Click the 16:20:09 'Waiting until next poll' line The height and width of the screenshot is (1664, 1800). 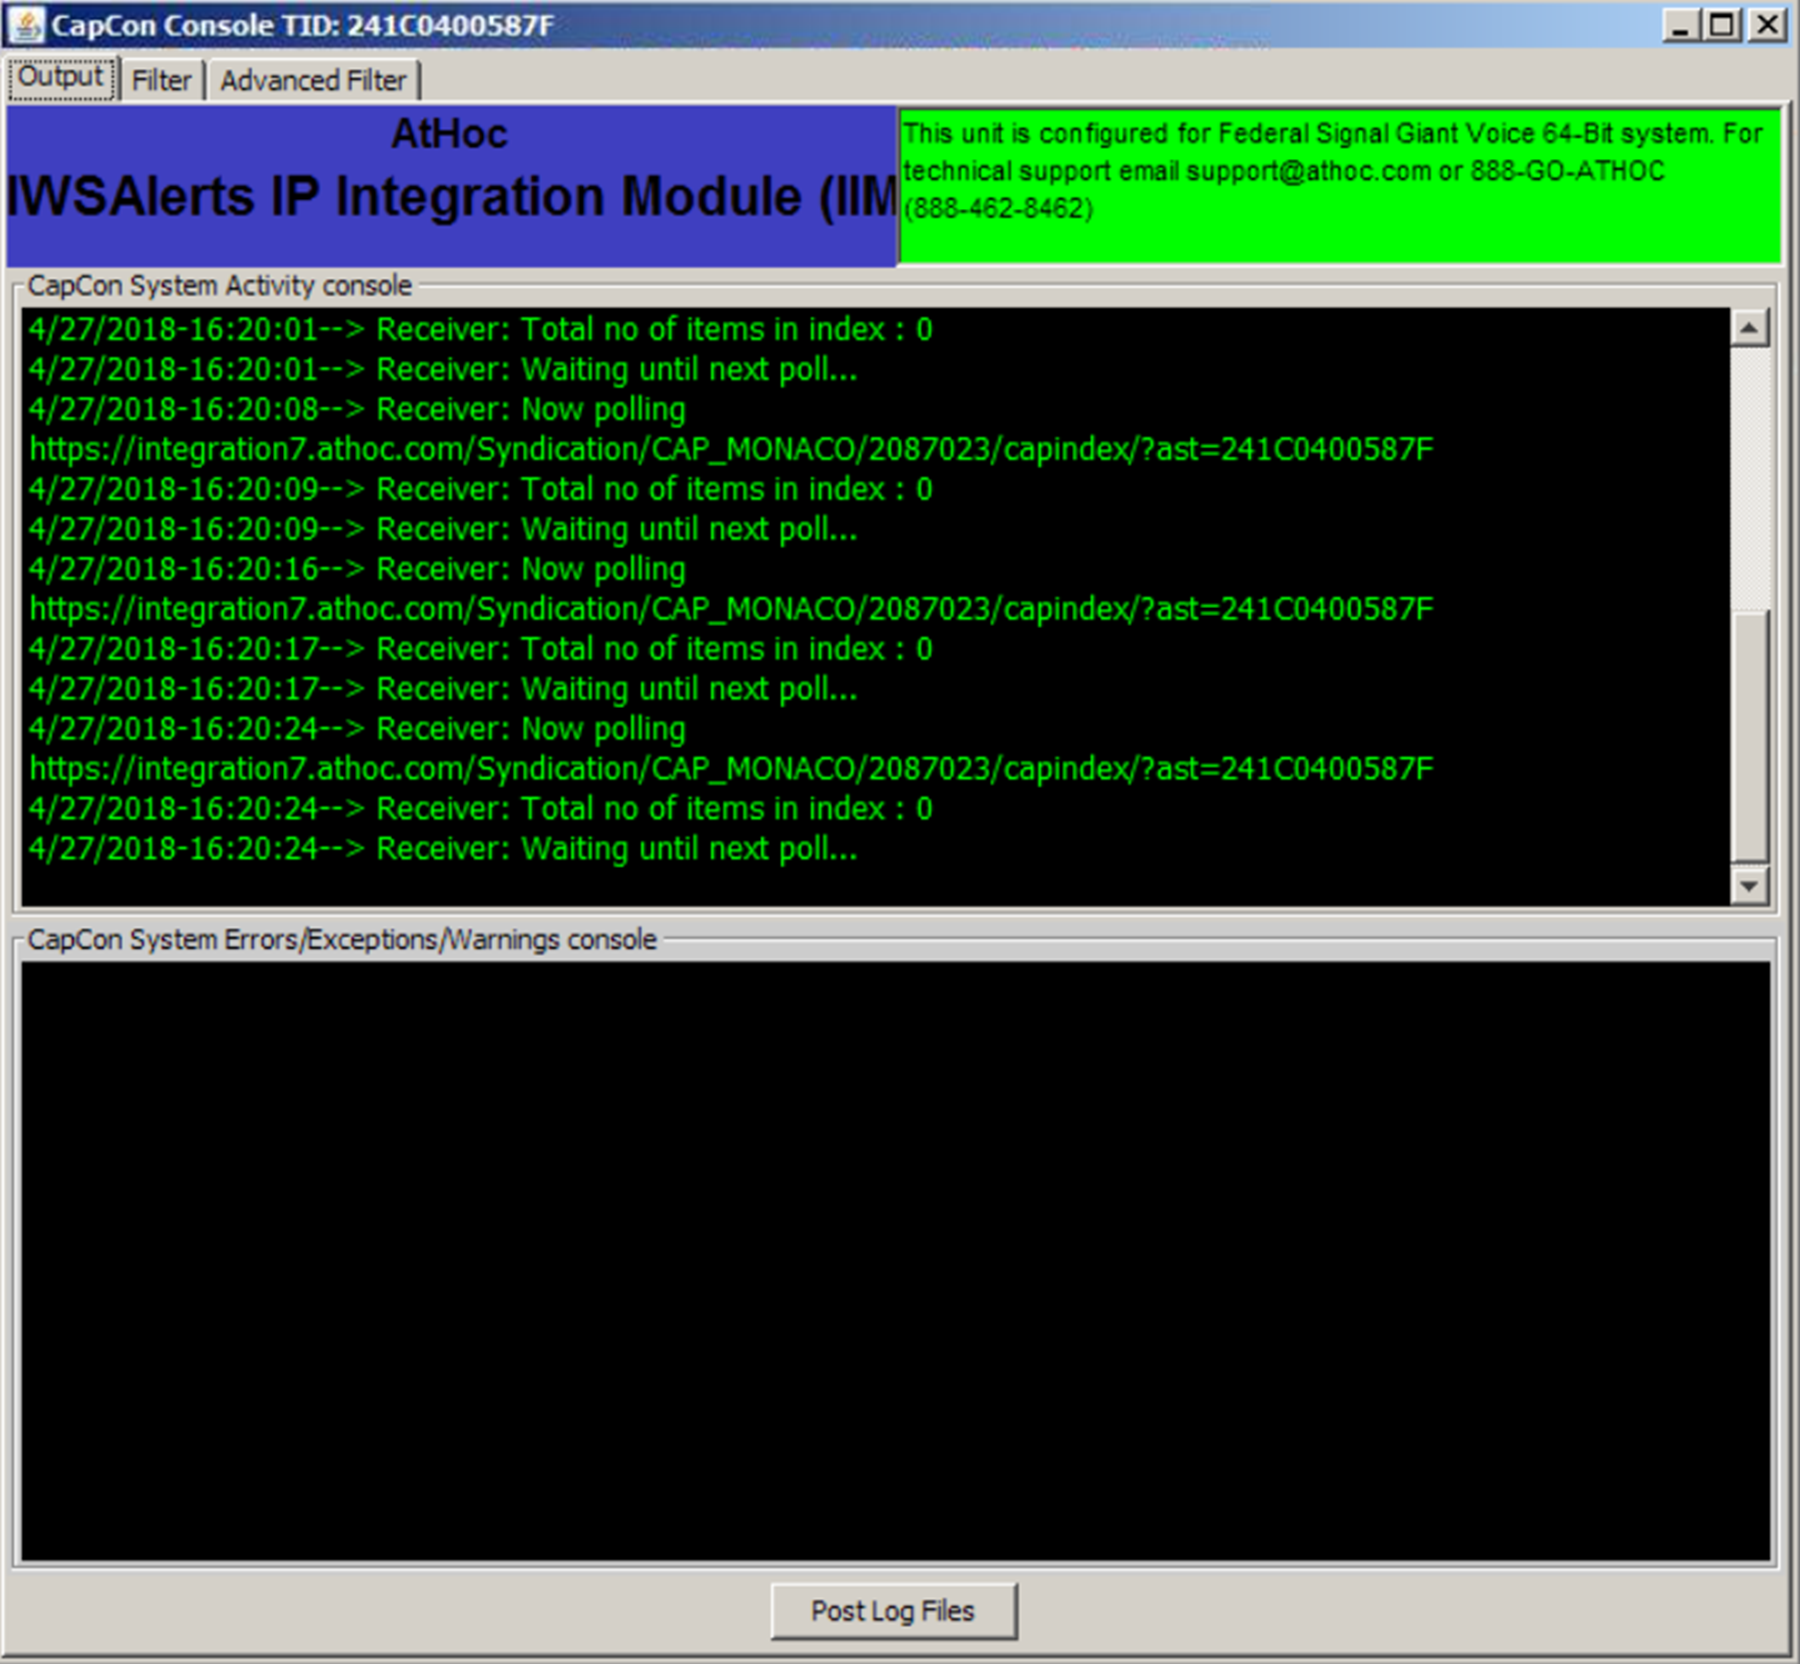(443, 529)
